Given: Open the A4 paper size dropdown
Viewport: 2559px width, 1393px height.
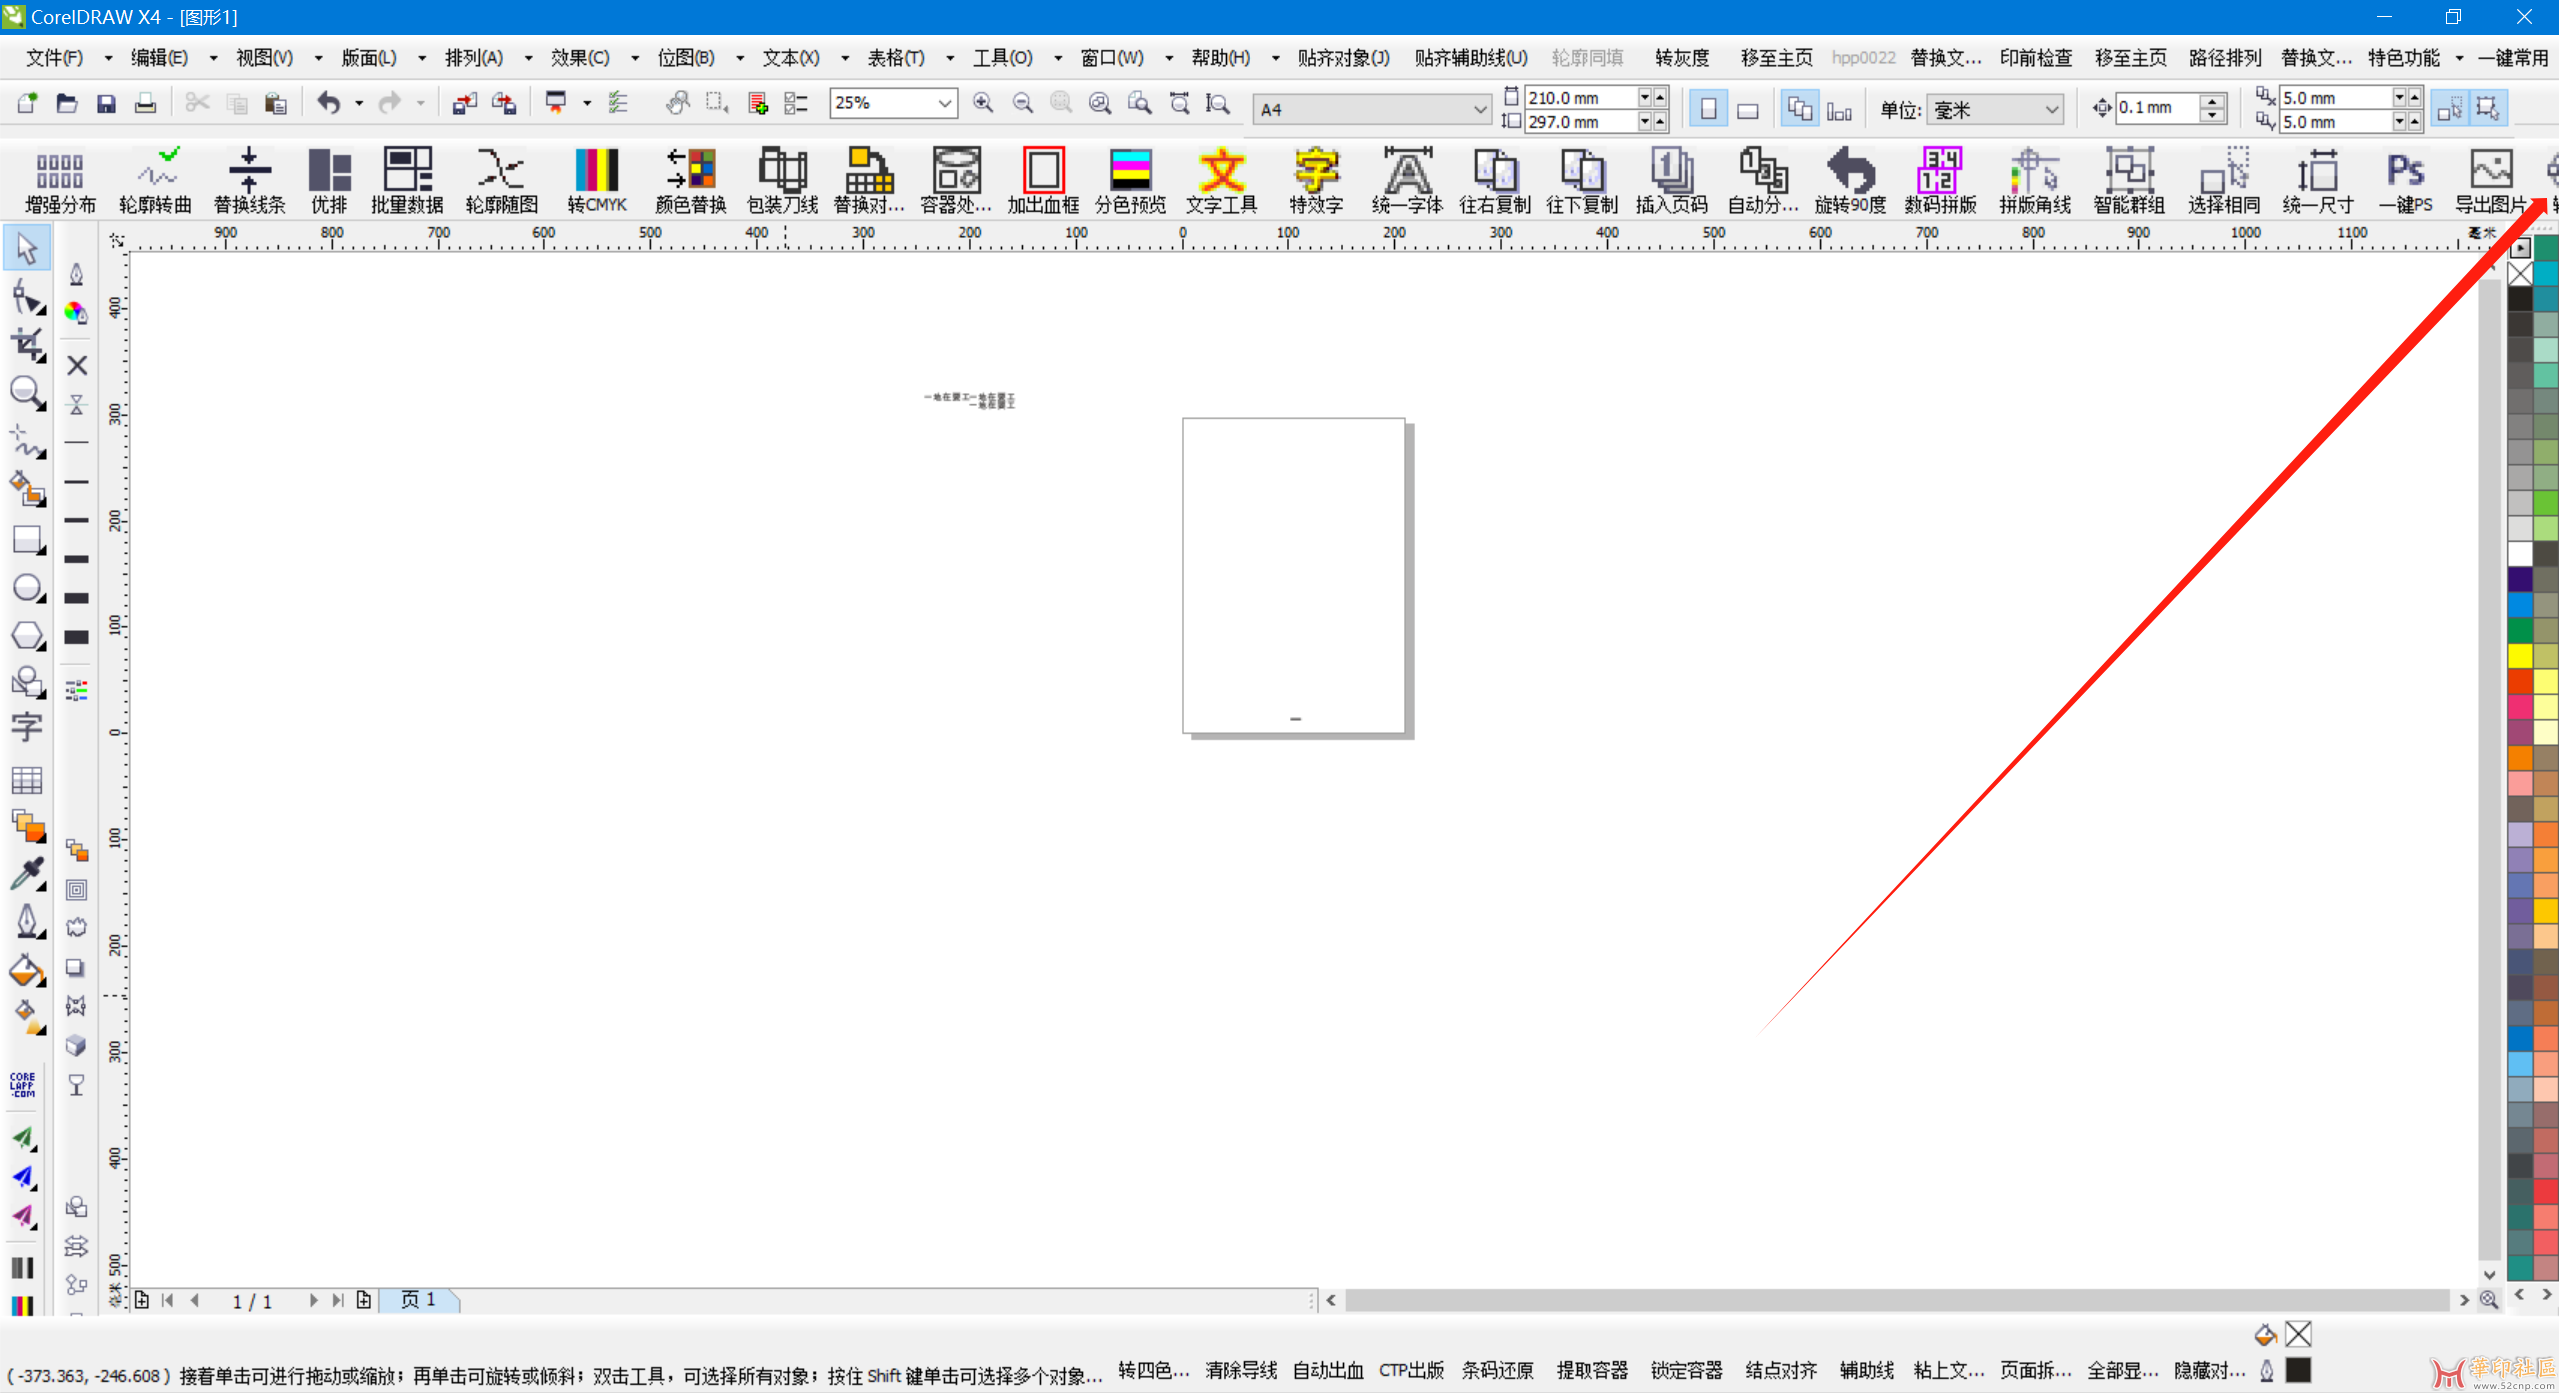Looking at the screenshot, I should pos(1479,110).
